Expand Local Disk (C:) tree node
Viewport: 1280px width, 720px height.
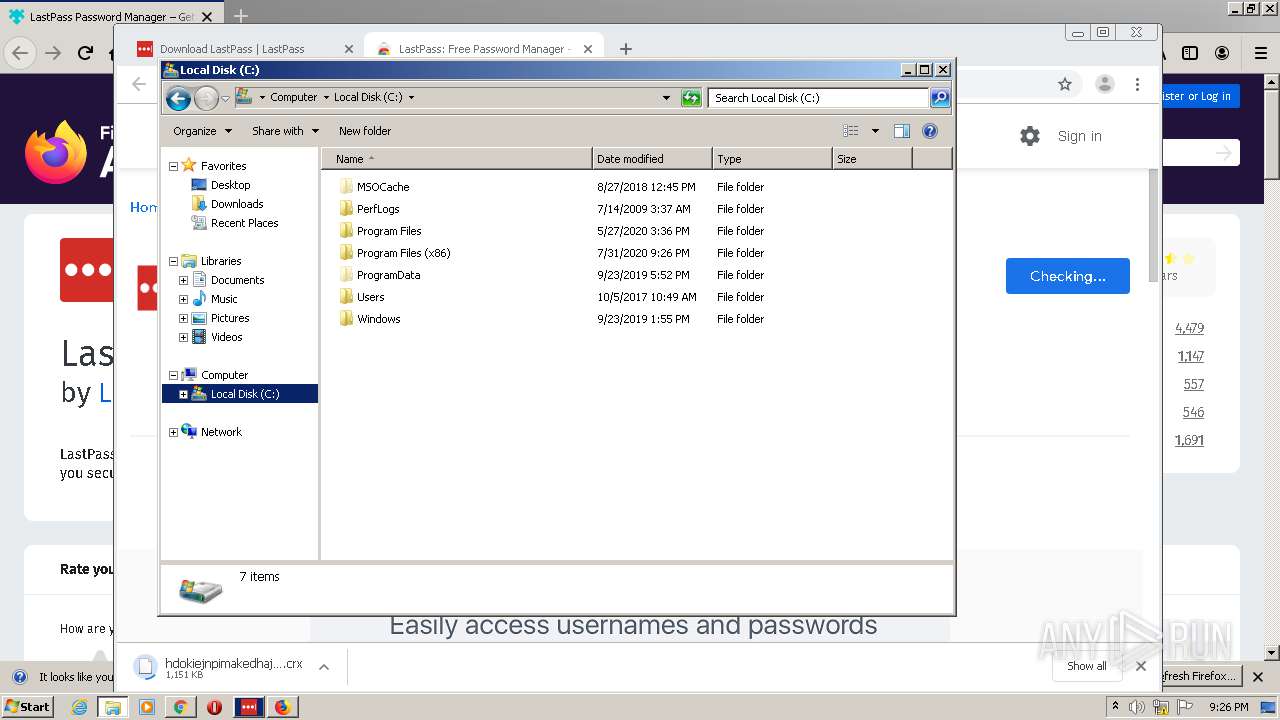(183, 394)
